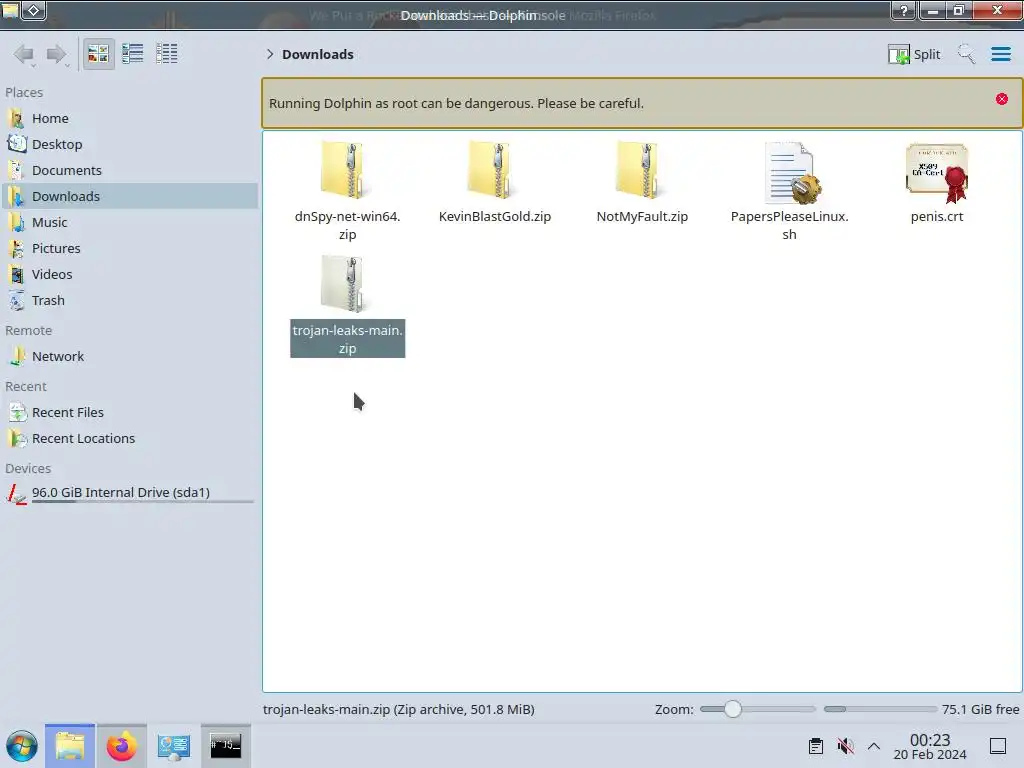Open the Konsole terminal taskbar icon
The height and width of the screenshot is (768, 1024).
pyautogui.click(x=225, y=746)
